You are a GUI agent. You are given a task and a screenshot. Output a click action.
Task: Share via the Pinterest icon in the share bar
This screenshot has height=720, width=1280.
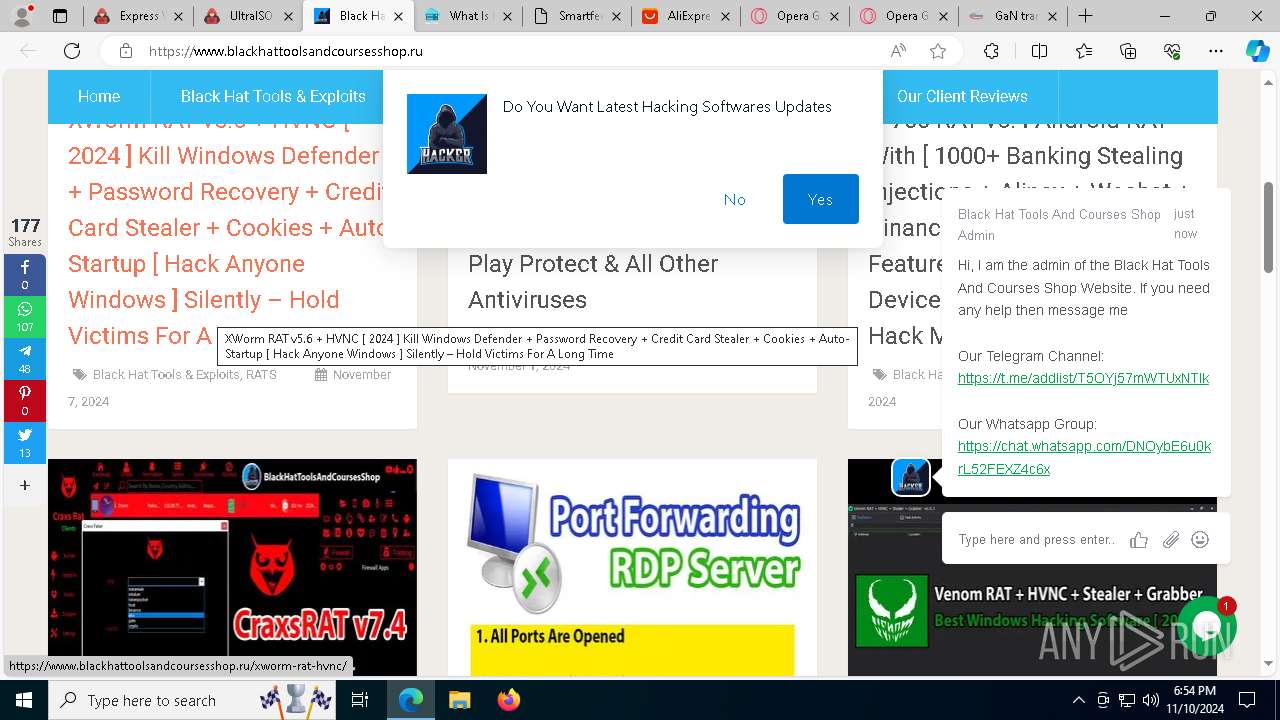[25, 401]
